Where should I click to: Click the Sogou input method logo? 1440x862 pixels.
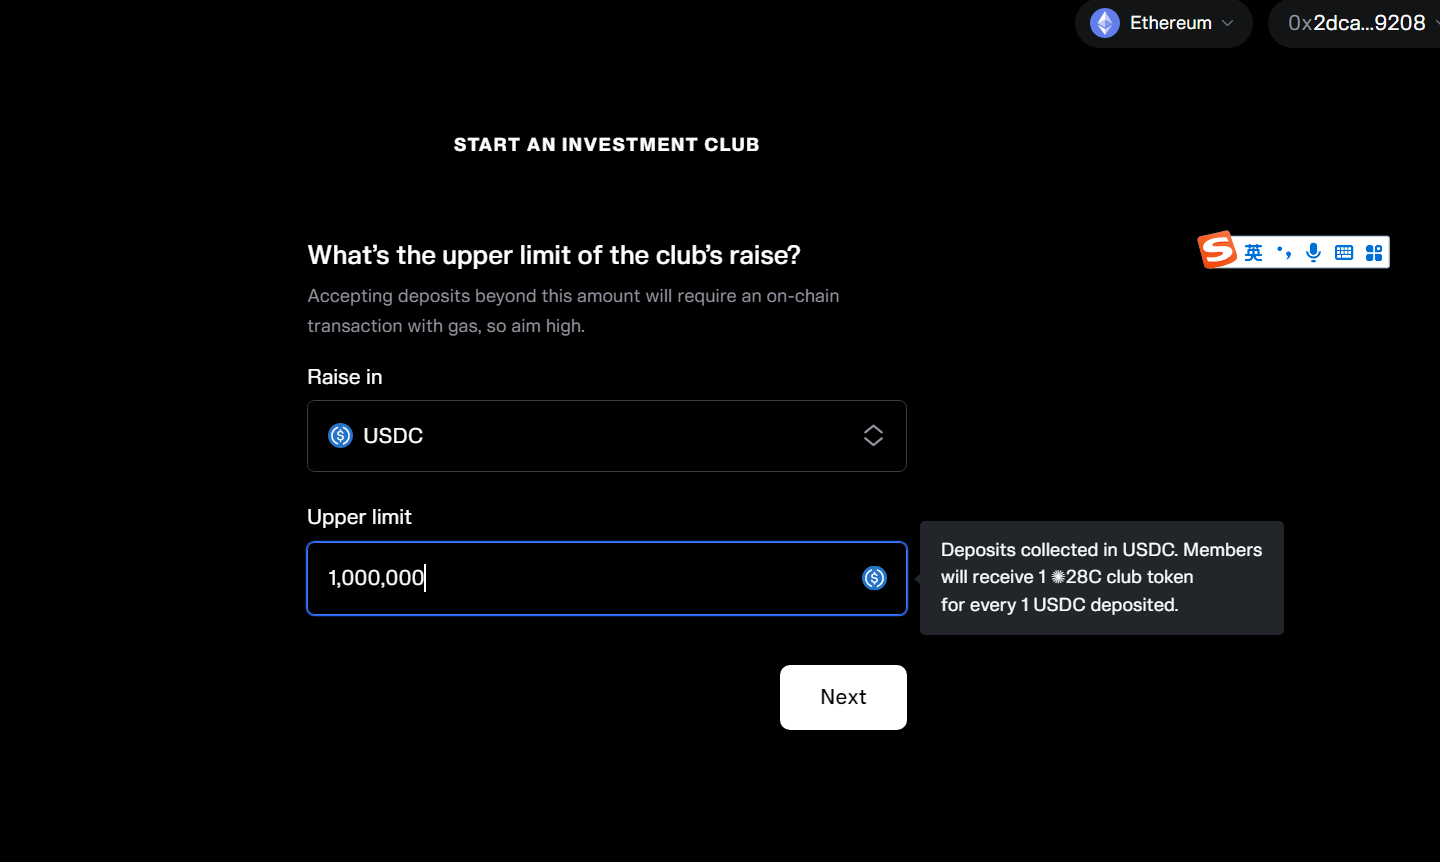pos(1218,250)
